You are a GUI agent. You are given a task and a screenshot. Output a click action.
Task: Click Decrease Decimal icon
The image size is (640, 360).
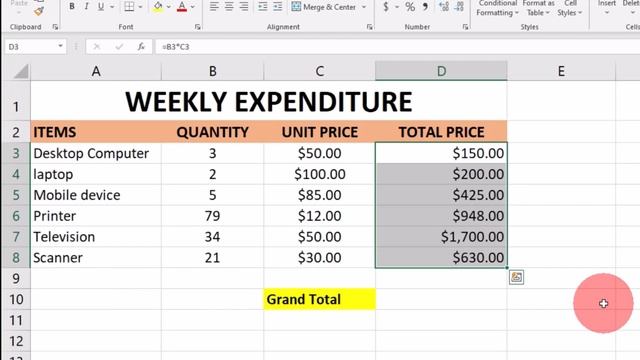[459, 7]
